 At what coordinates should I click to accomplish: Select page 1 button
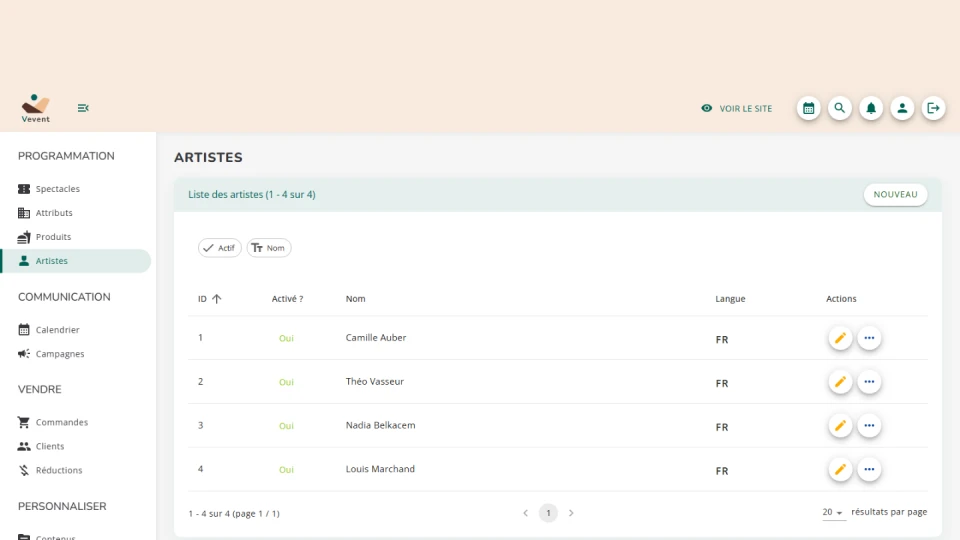point(548,513)
